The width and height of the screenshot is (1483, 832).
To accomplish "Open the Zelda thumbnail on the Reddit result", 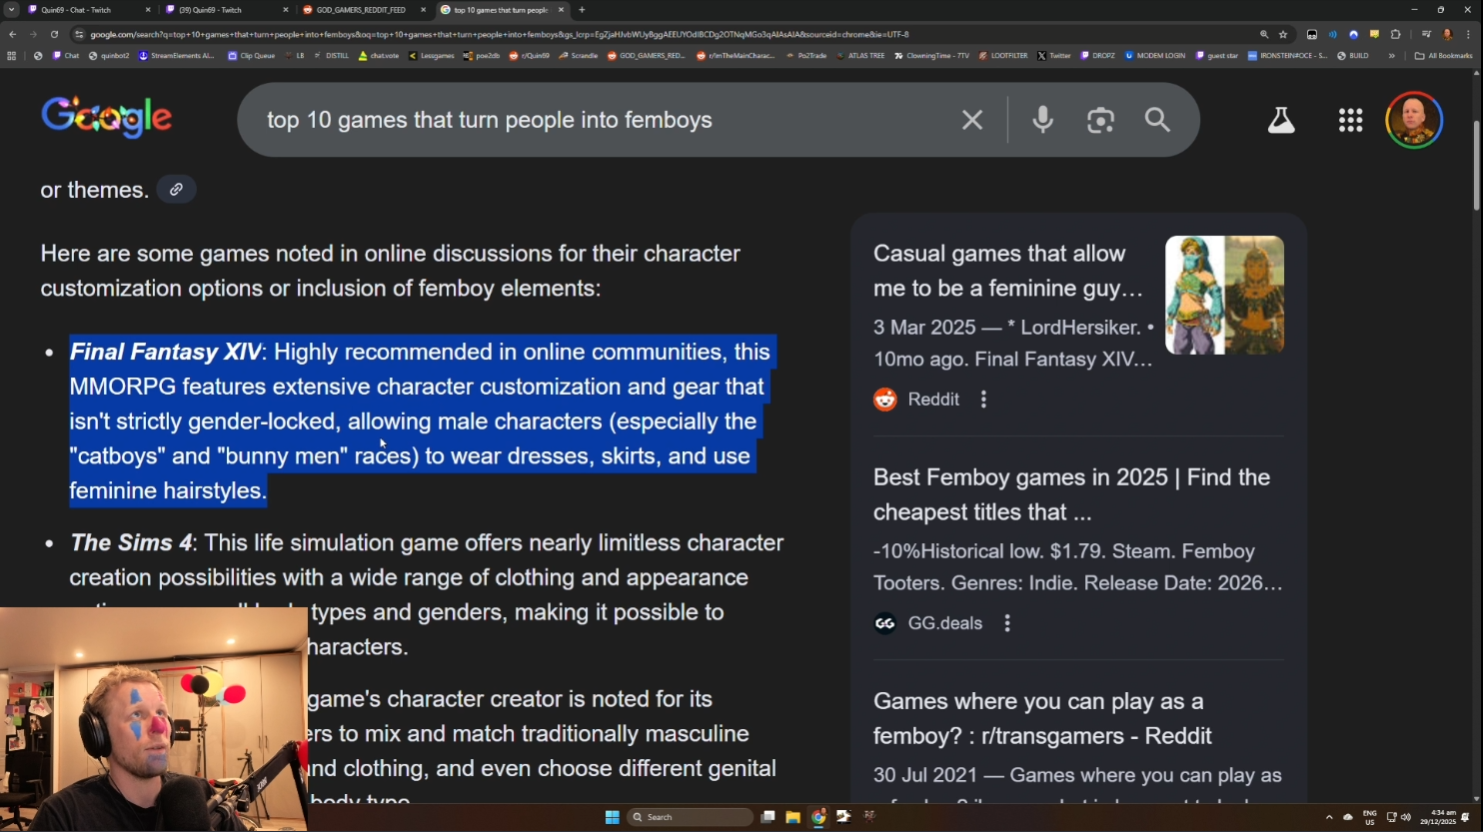I will pyautogui.click(x=1225, y=295).
